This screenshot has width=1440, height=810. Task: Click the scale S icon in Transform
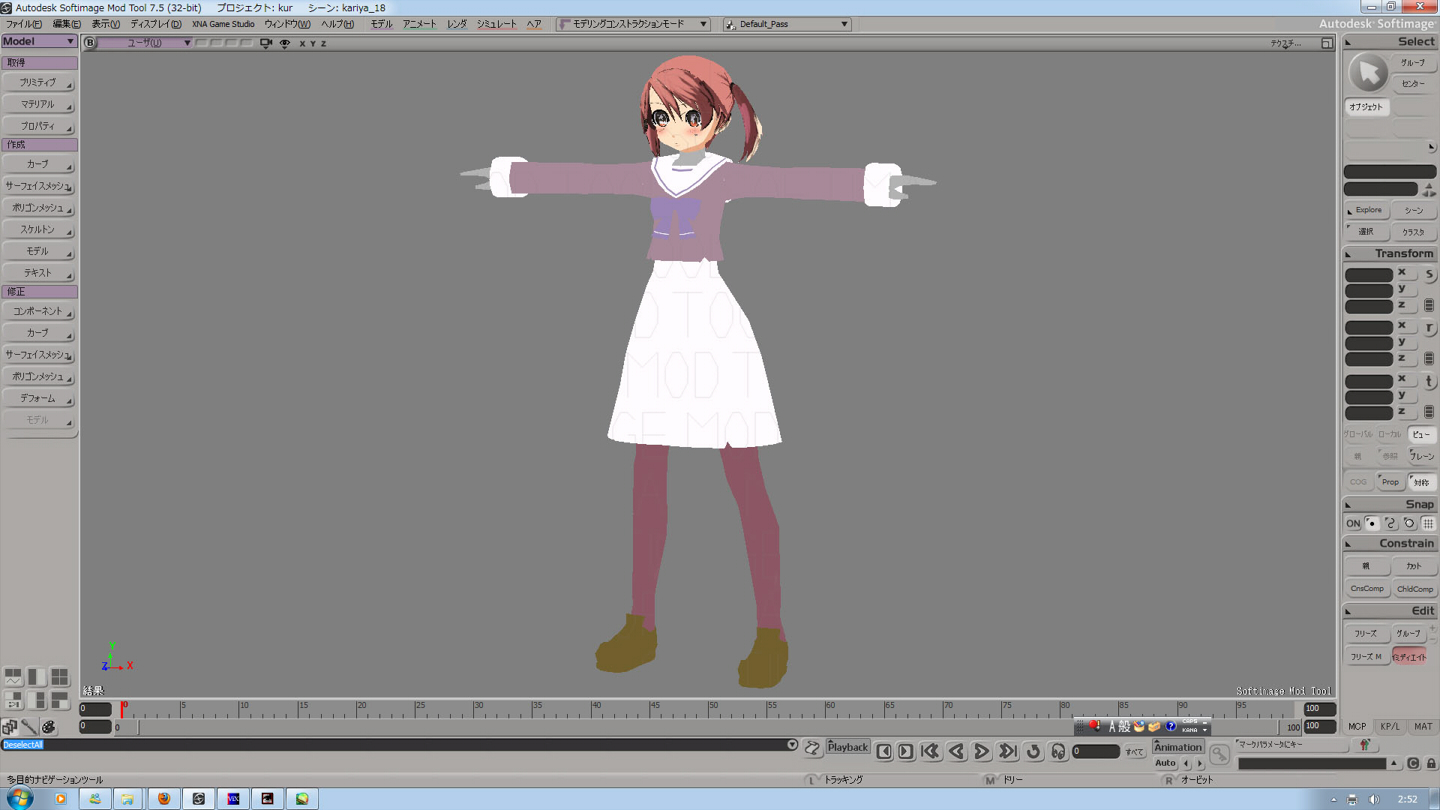1429,275
